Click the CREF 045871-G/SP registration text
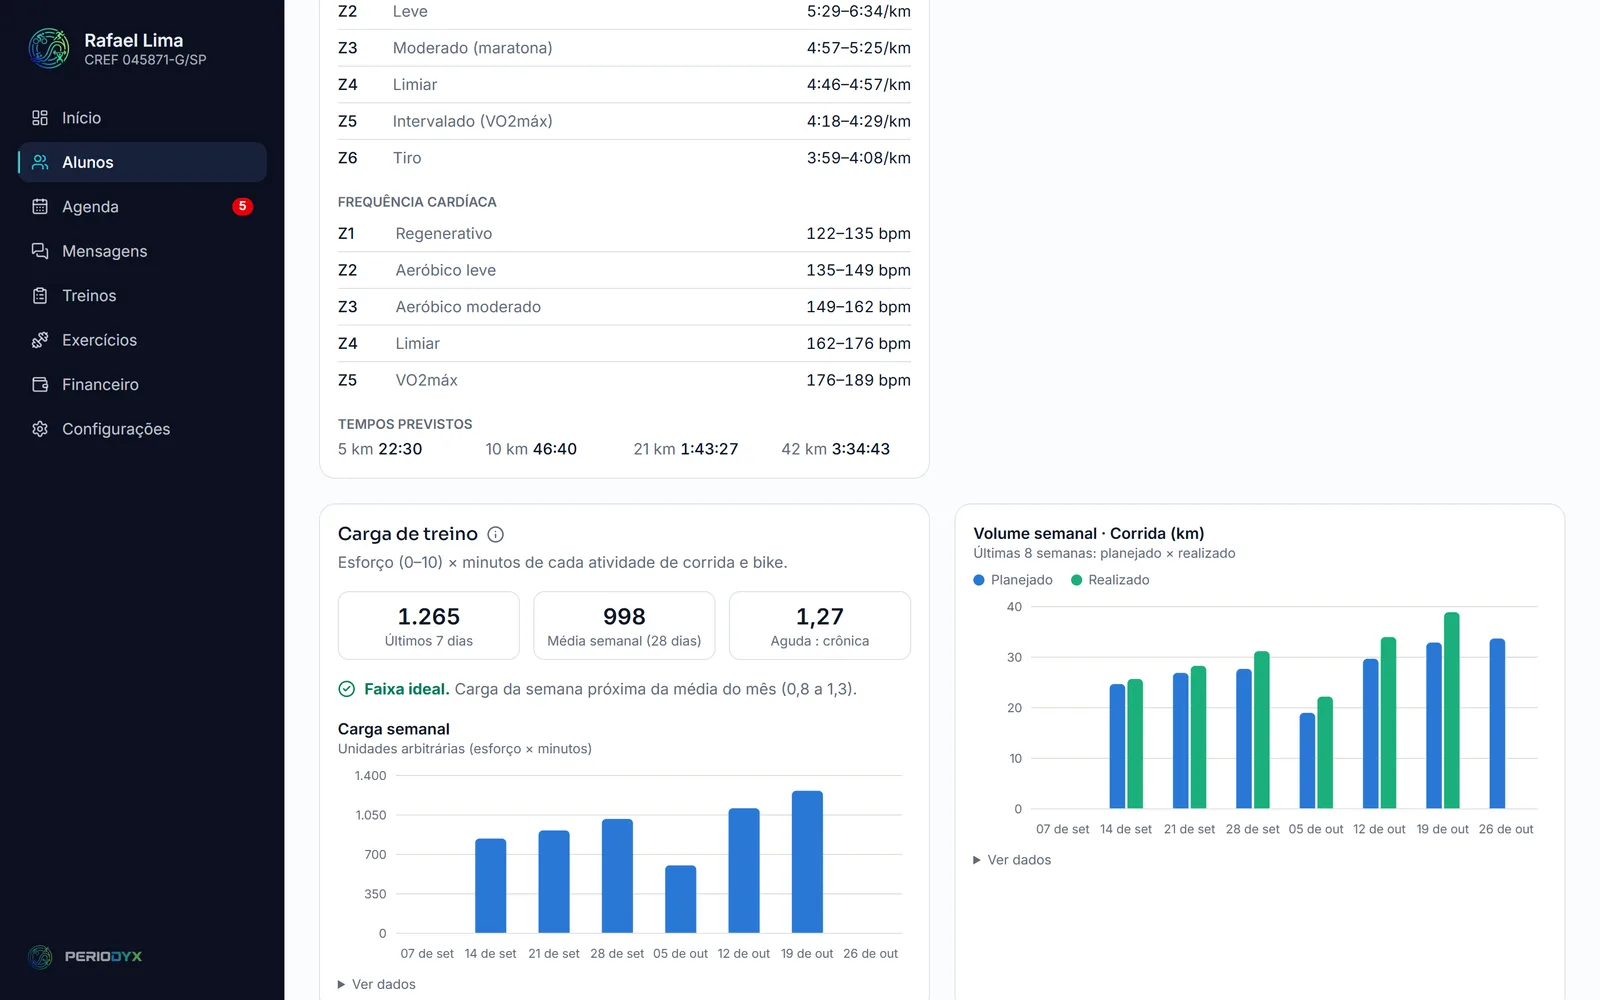The height and width of the screenshot is (1000, 1600). pyautogui.click(x=145, y=60)
